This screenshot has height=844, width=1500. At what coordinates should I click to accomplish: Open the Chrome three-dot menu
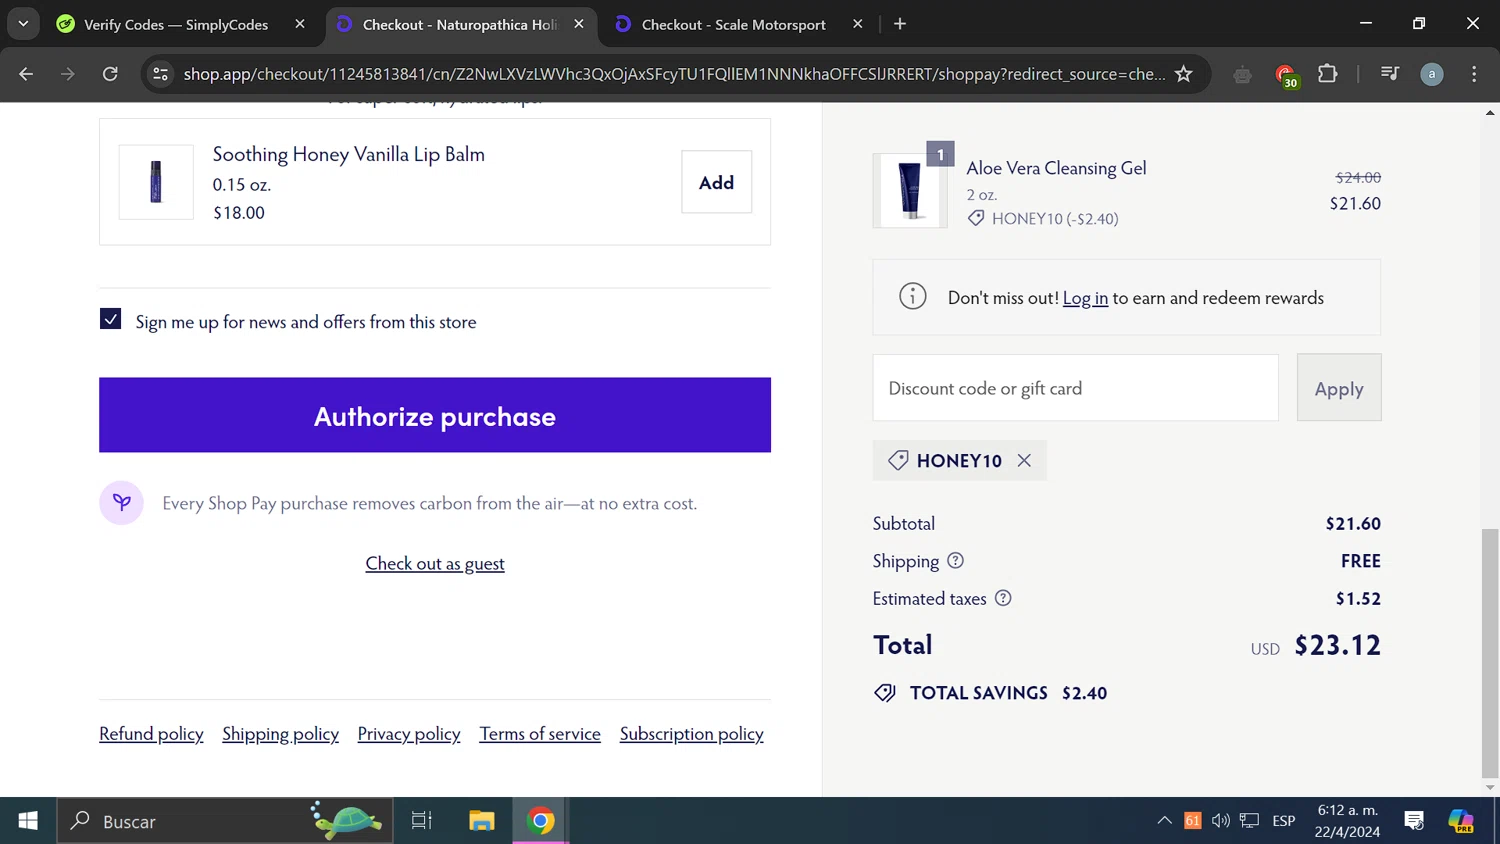[1474, 74]
